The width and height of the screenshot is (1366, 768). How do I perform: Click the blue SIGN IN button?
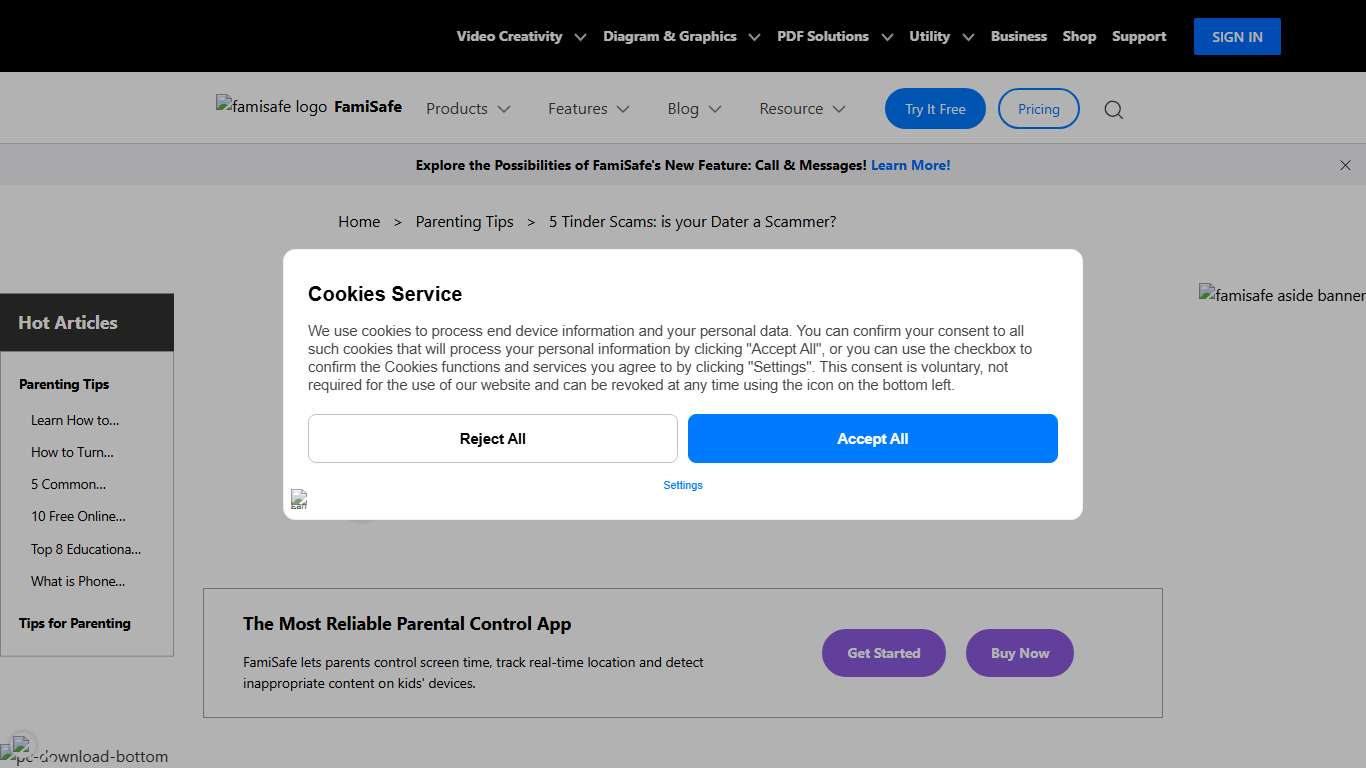point(1237,37)
